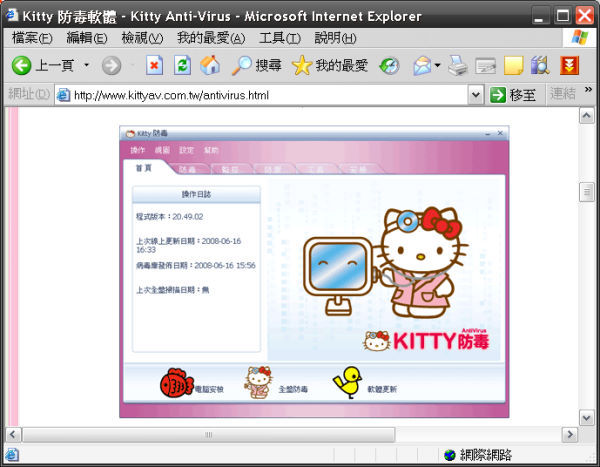
Task: Click vertical scrollbar up arrow
Action: pos(587,116)
